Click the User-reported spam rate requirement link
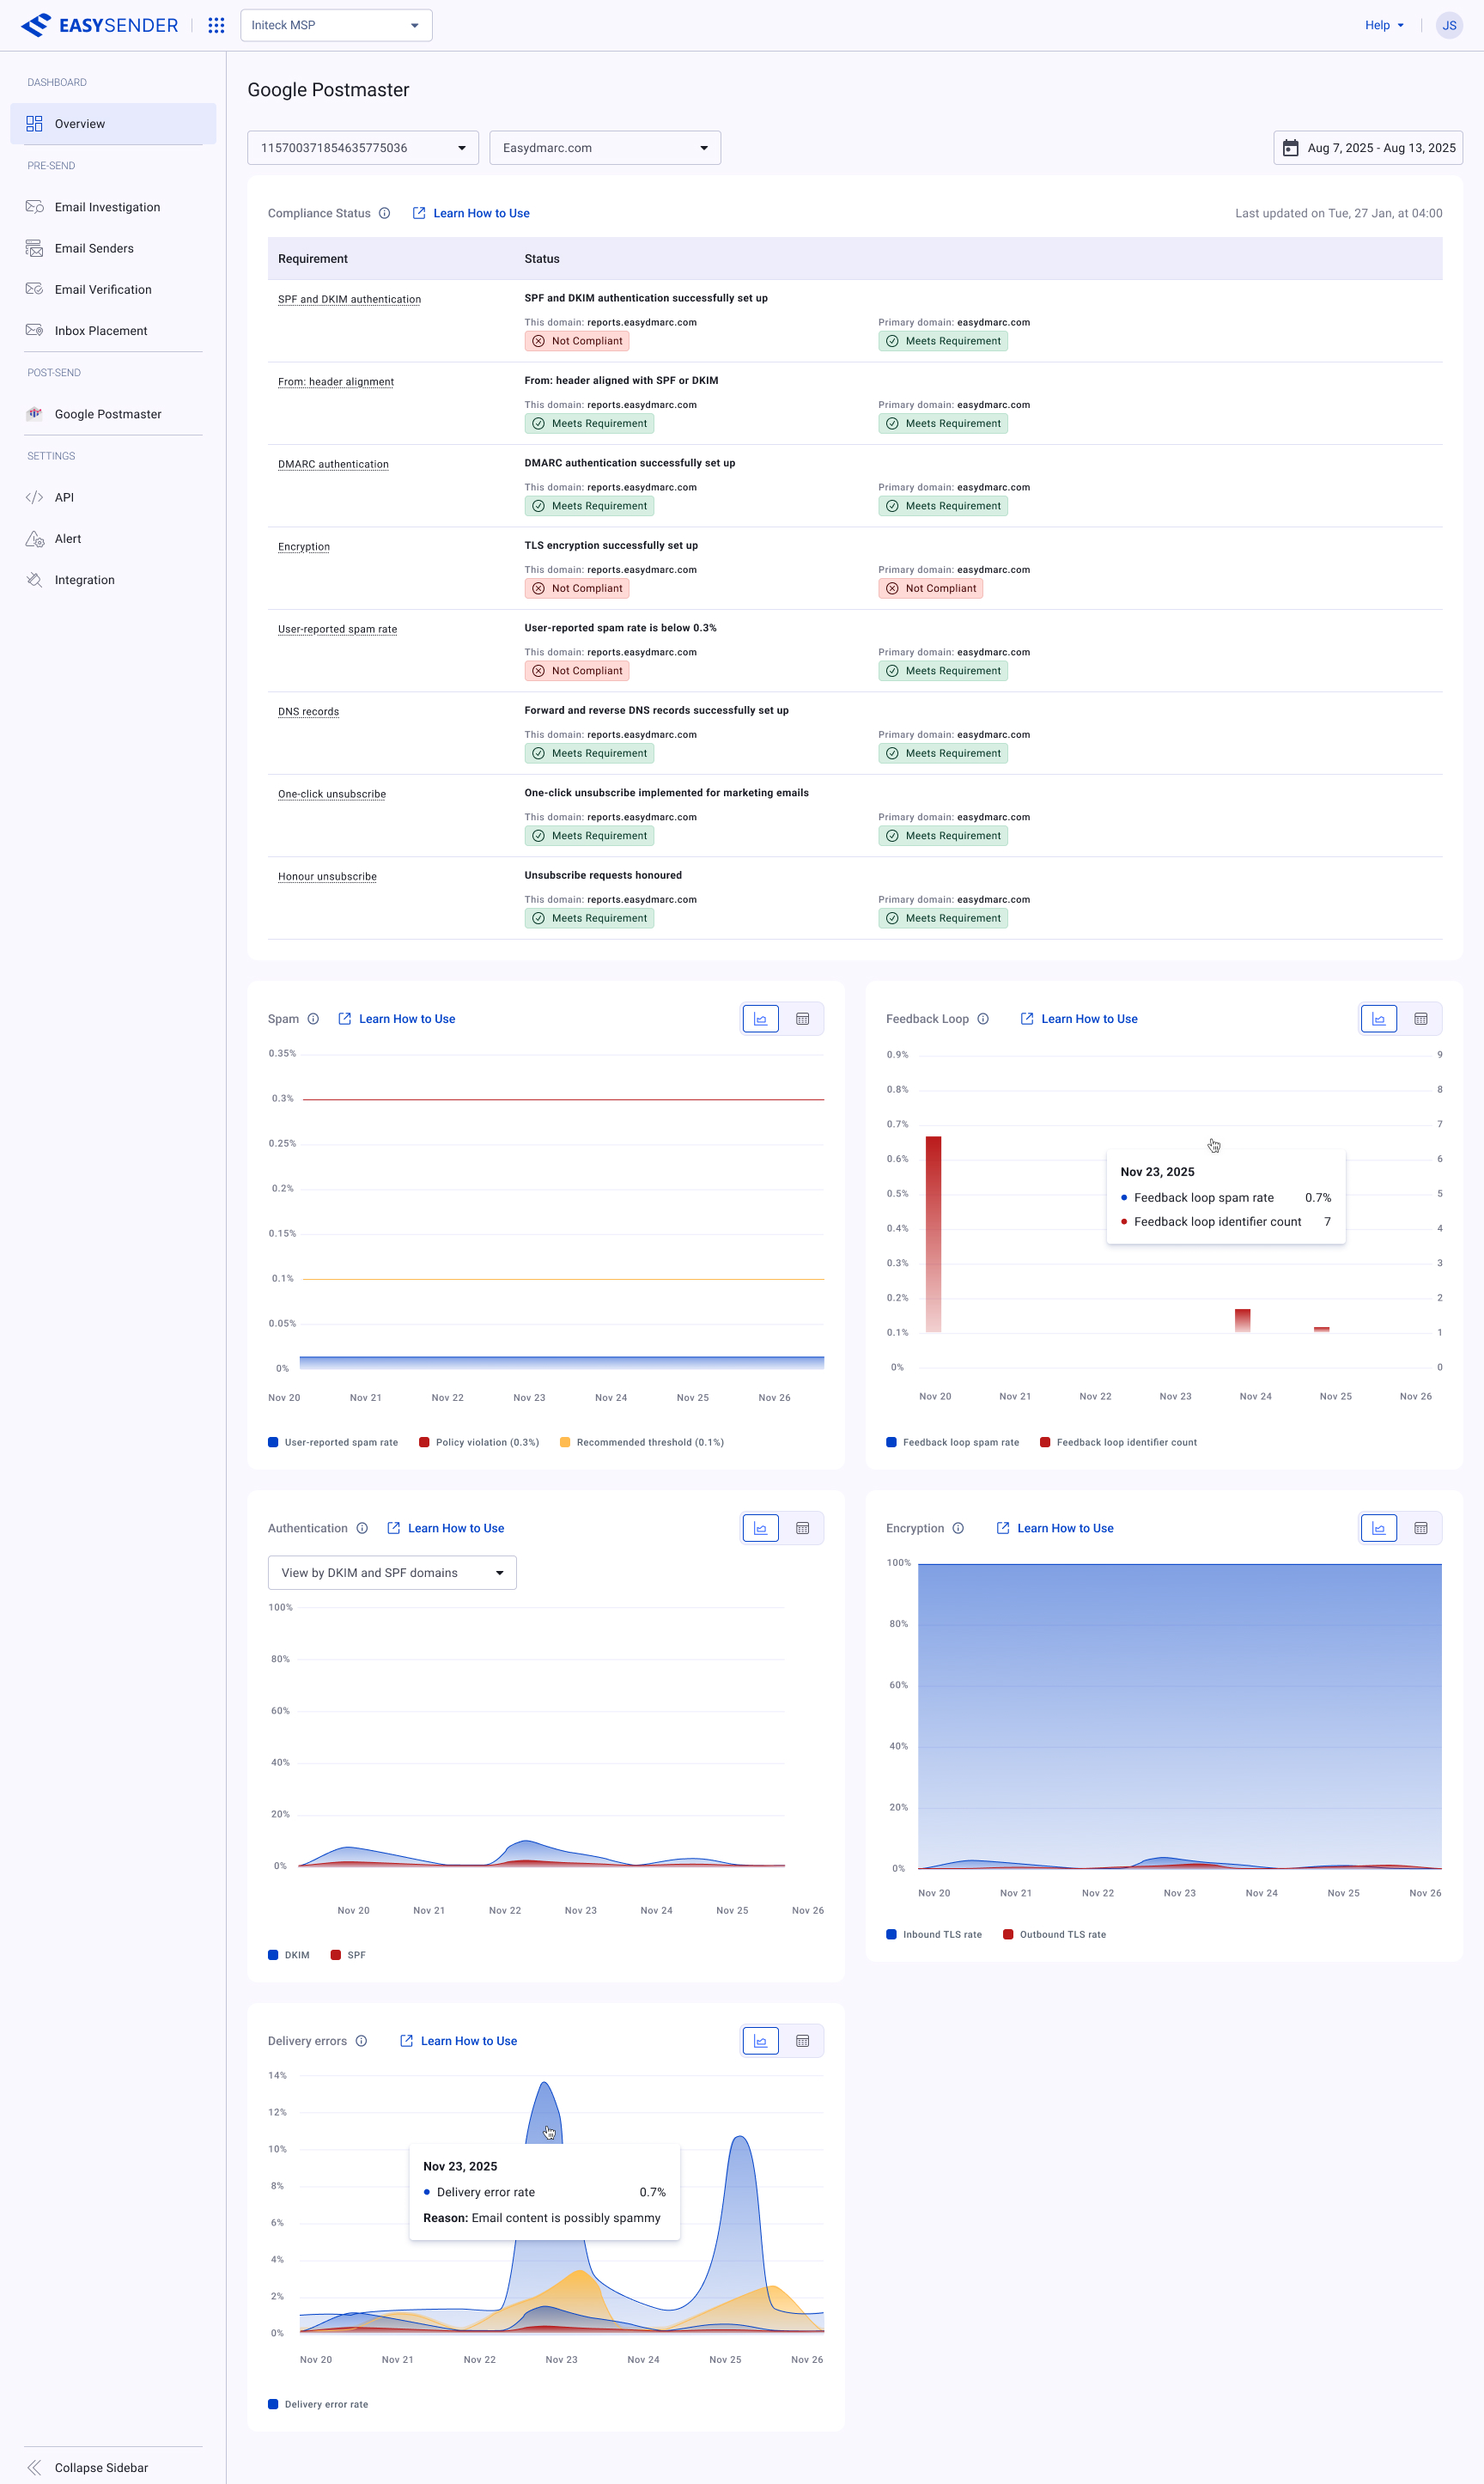1484x2484 pixels. point(337,629)
